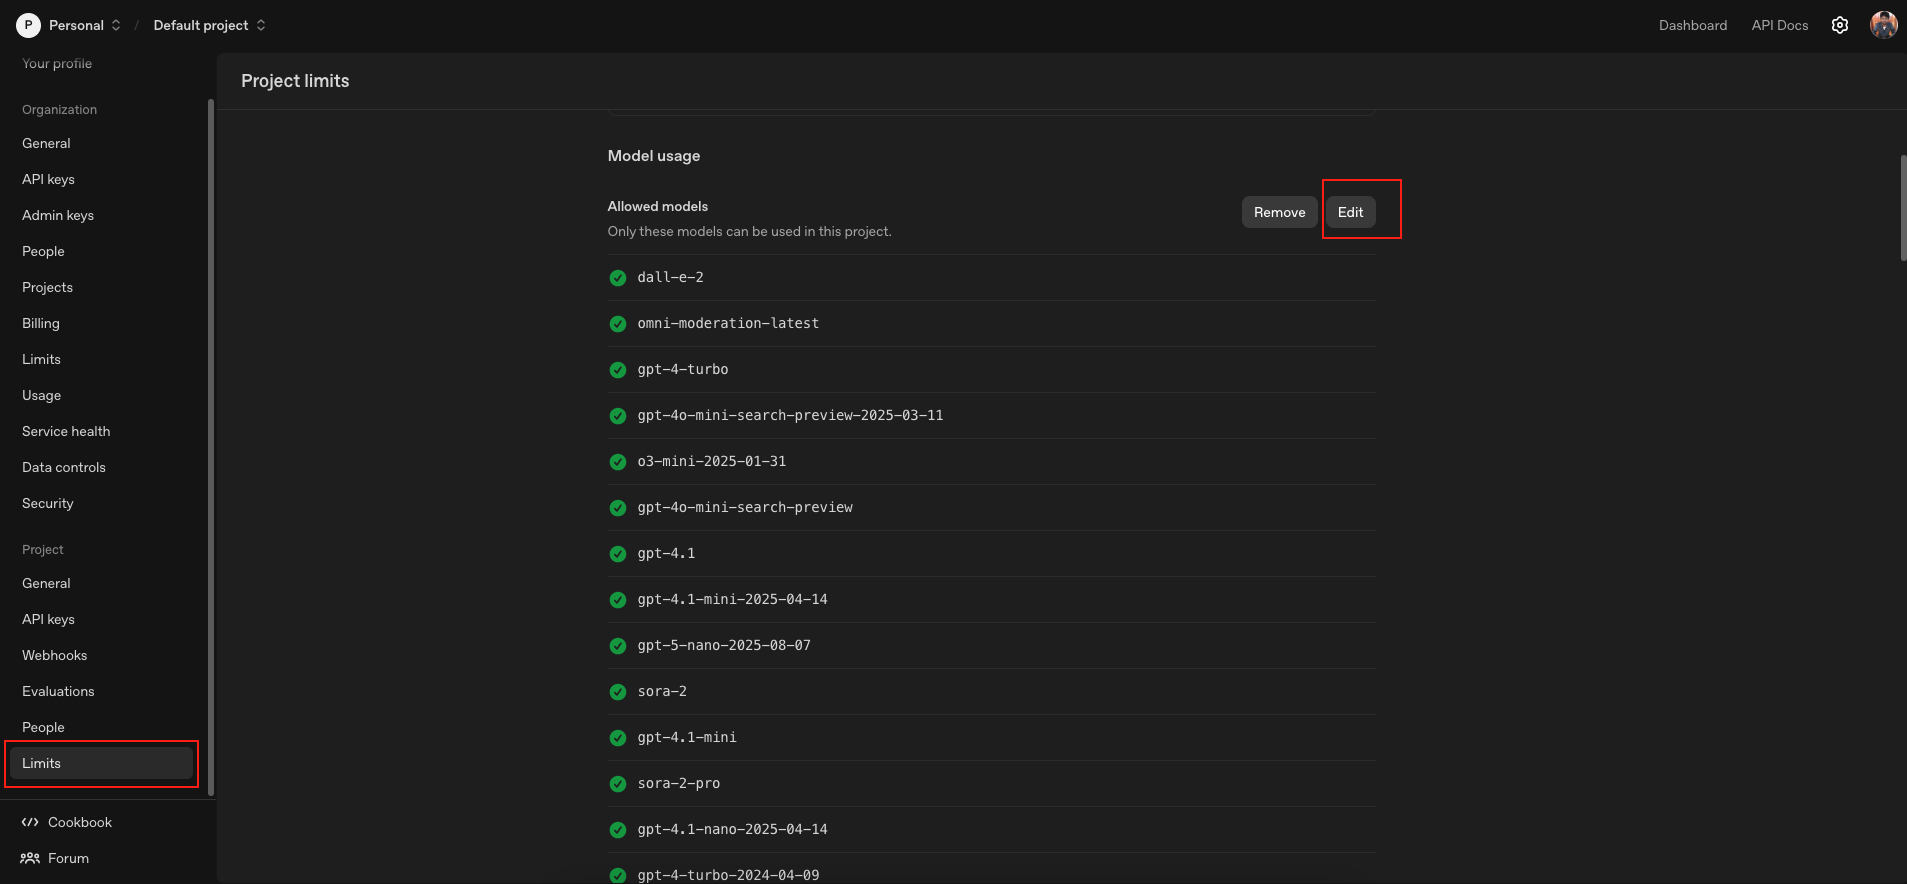Open settings via the gear icon
Screen dimensions: 1907x884
[1839, 25]
